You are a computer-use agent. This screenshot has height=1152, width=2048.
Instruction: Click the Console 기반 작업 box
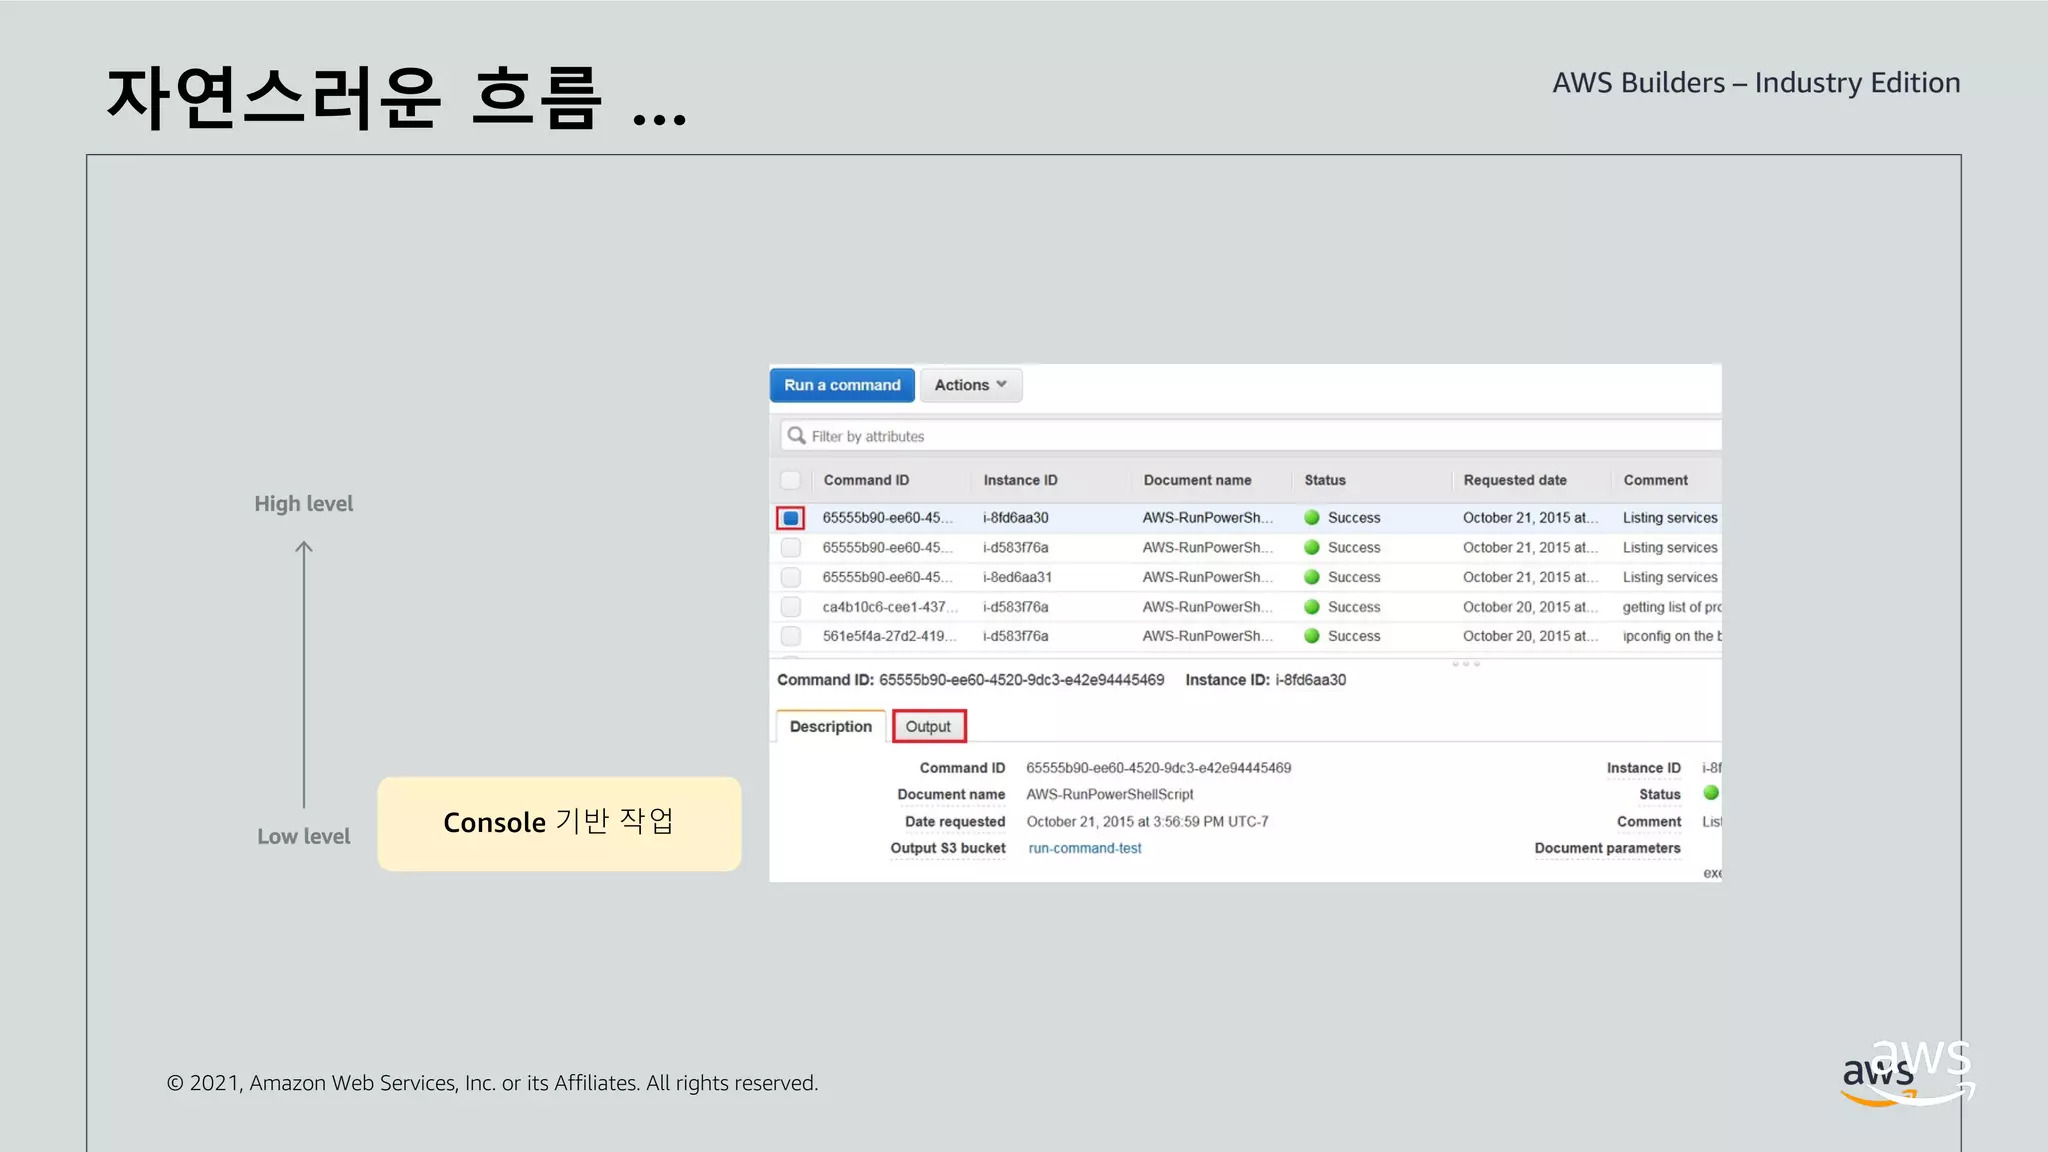[559, 823]
